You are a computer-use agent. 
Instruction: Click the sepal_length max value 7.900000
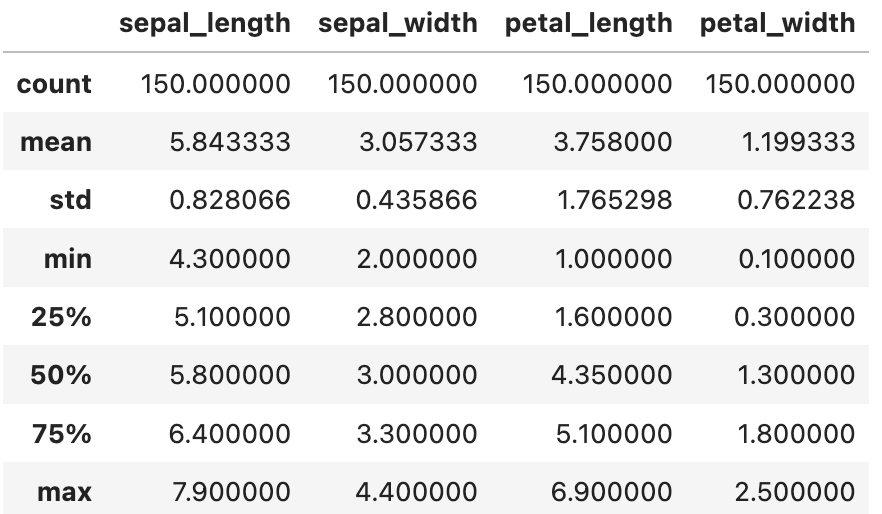[231, 492]
